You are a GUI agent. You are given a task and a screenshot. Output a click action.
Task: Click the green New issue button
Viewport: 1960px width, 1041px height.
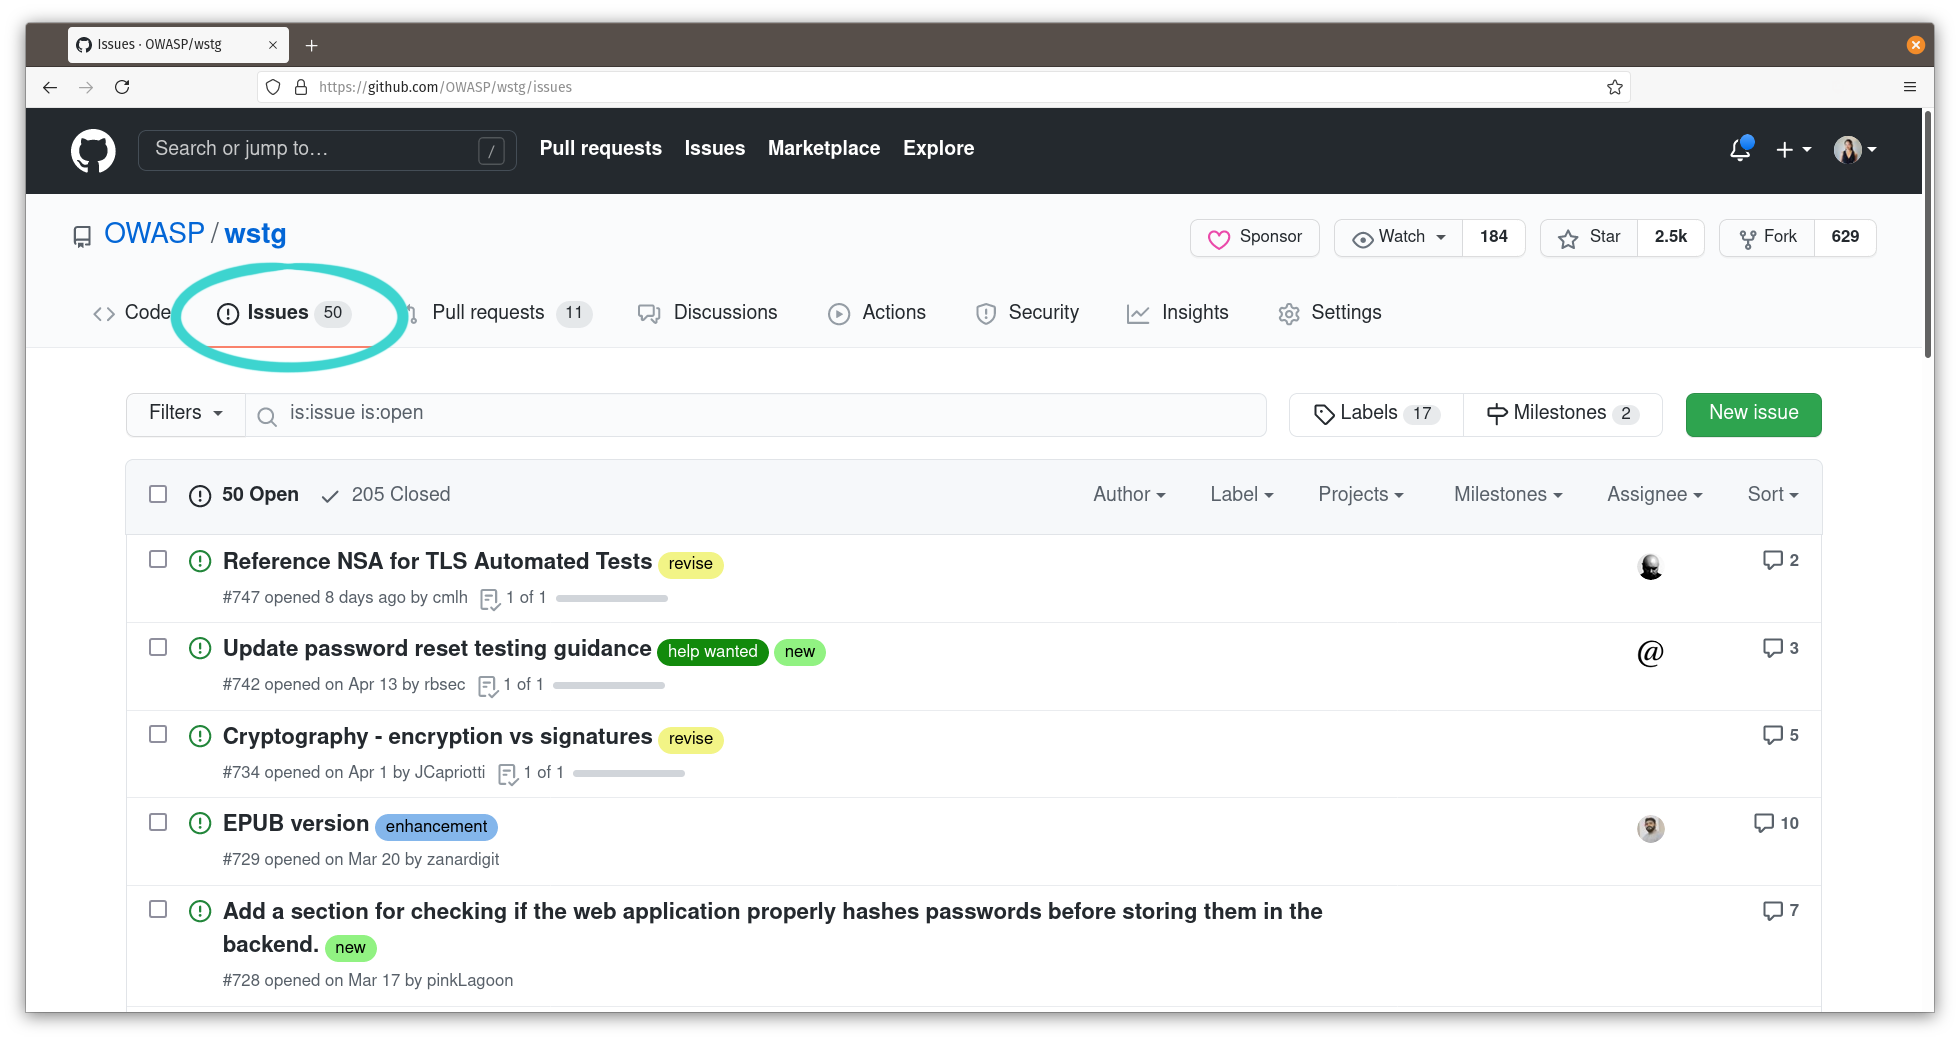click(x=1753, y=414)
